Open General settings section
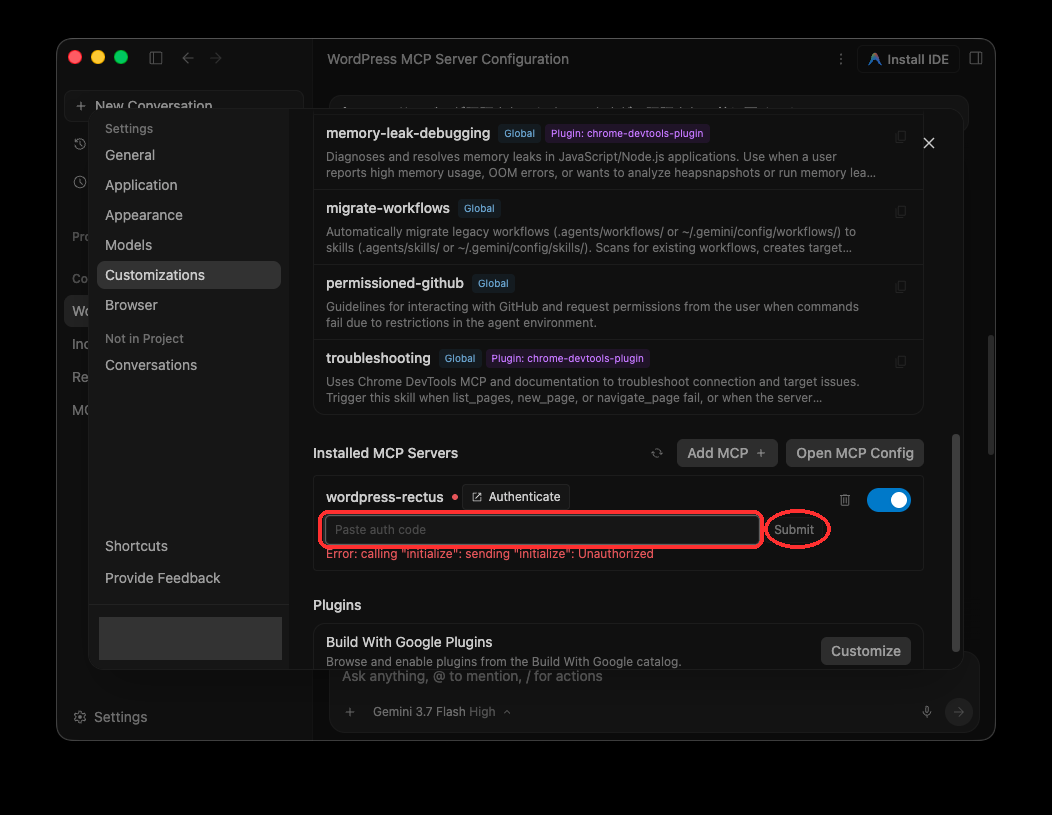This screenshot has width=1052, height=815. pos(189,155)
